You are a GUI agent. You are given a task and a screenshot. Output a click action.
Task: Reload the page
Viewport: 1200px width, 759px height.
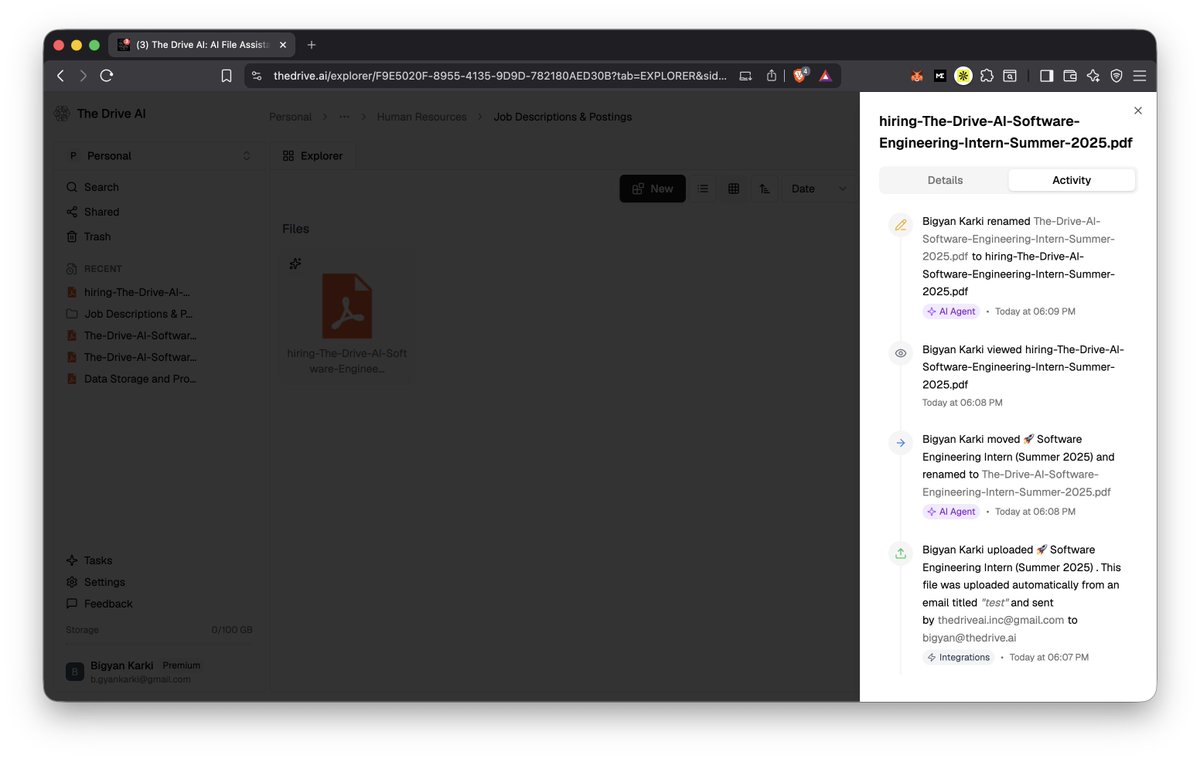[107, 76]
